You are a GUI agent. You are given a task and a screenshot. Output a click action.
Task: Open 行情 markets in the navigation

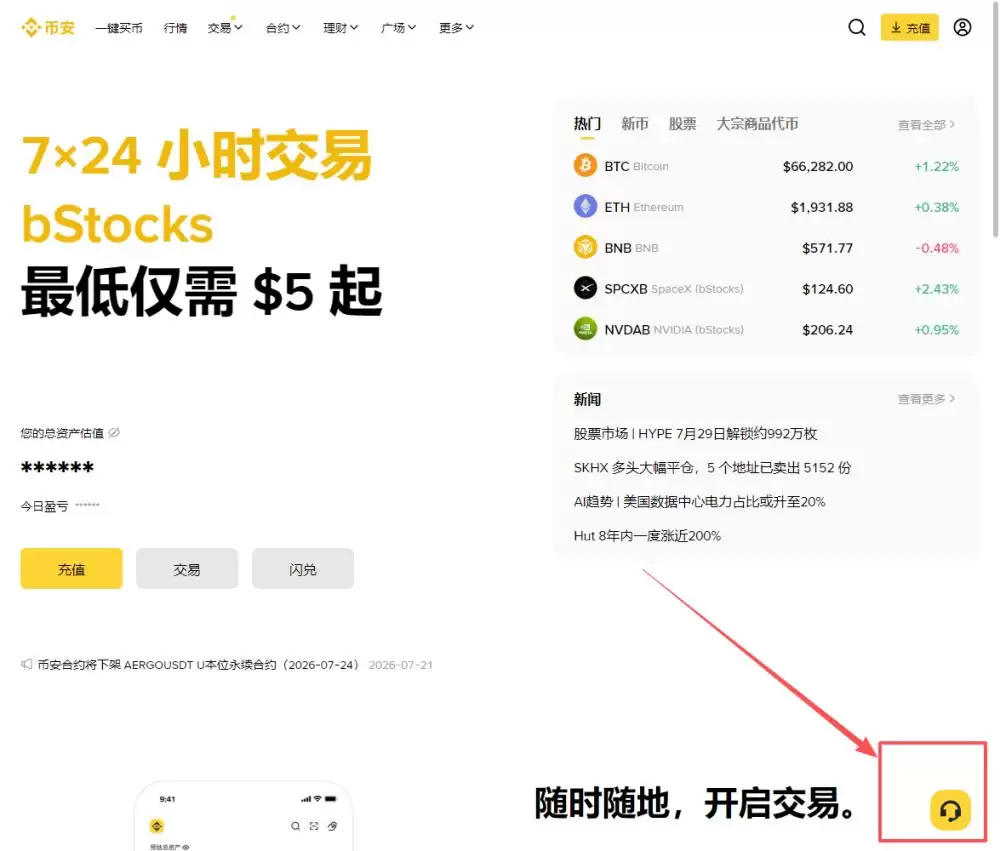[x=175, y=28]
